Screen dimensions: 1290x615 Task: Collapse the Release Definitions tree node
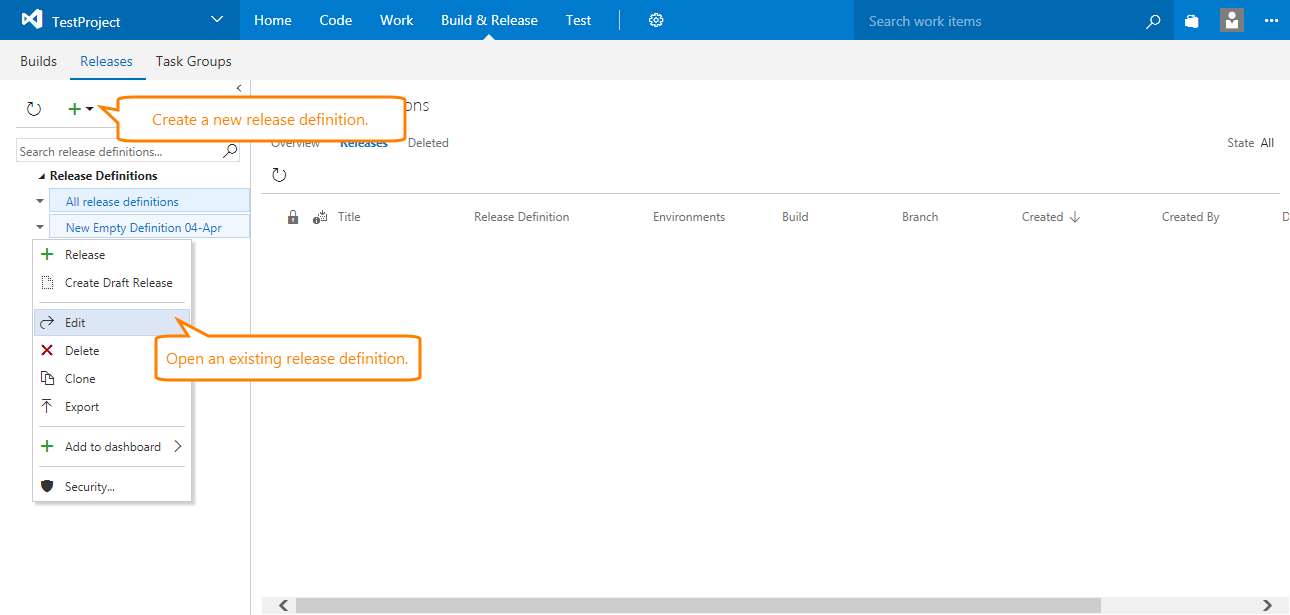[x=42, y=176]
